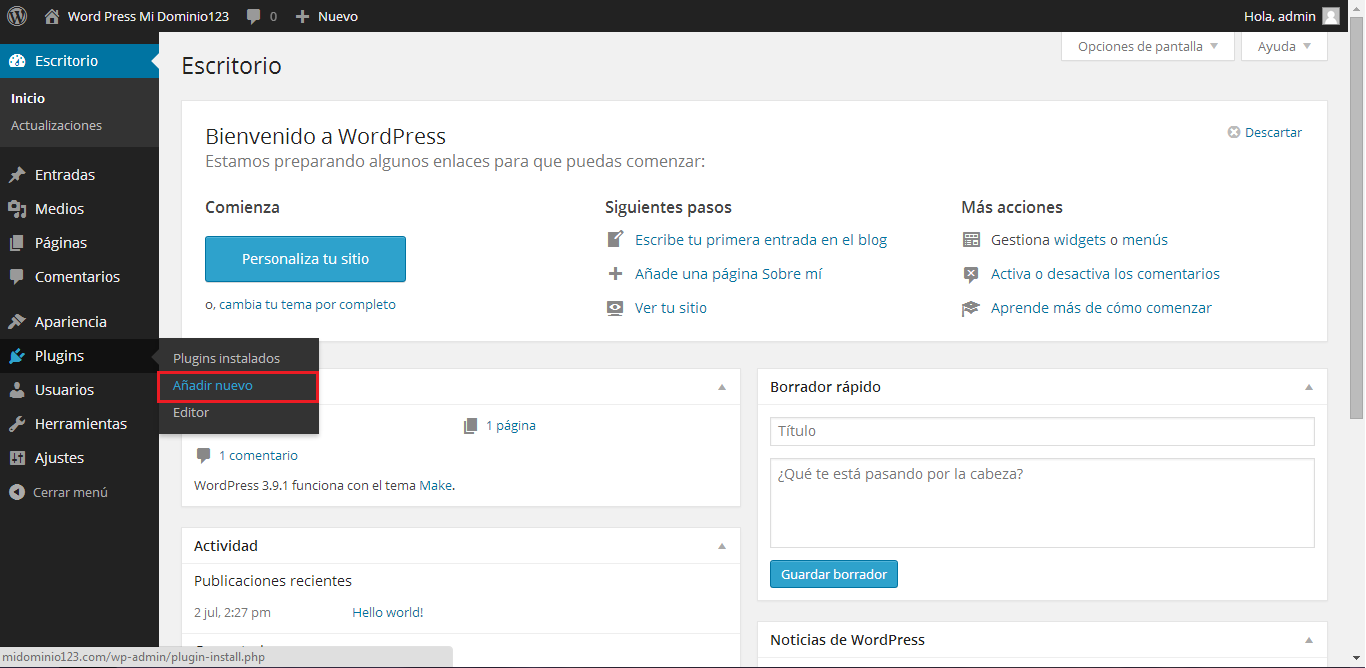Collapse the Actividad widget
This screenshot has width=1366, height=668.
pyautogui.click(x=722, y=546)
